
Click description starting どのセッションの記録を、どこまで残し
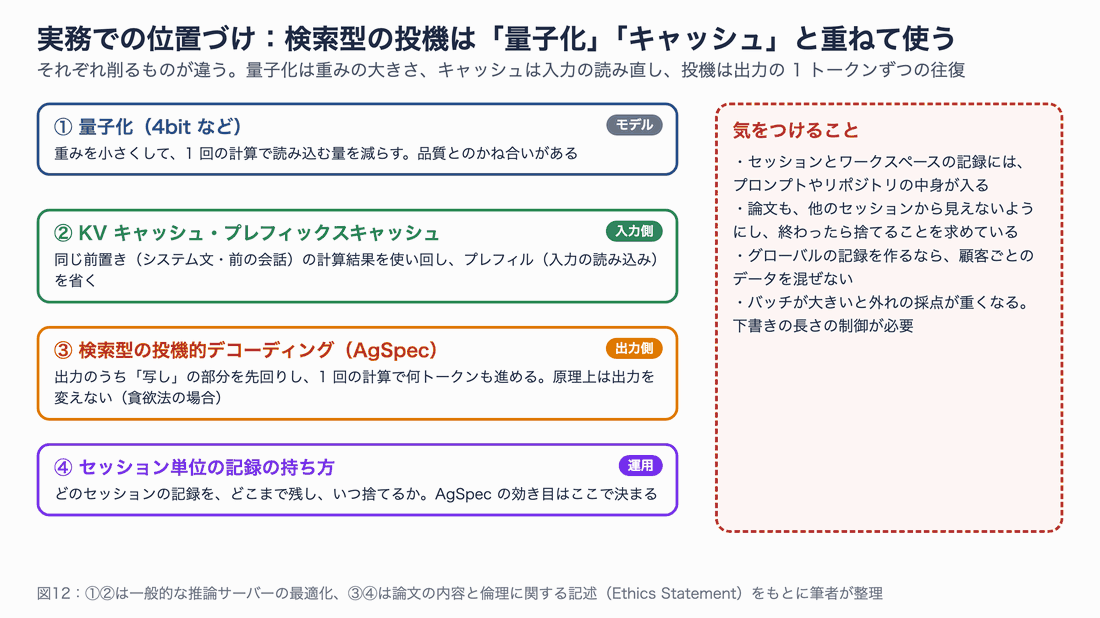tap(356, 494)
